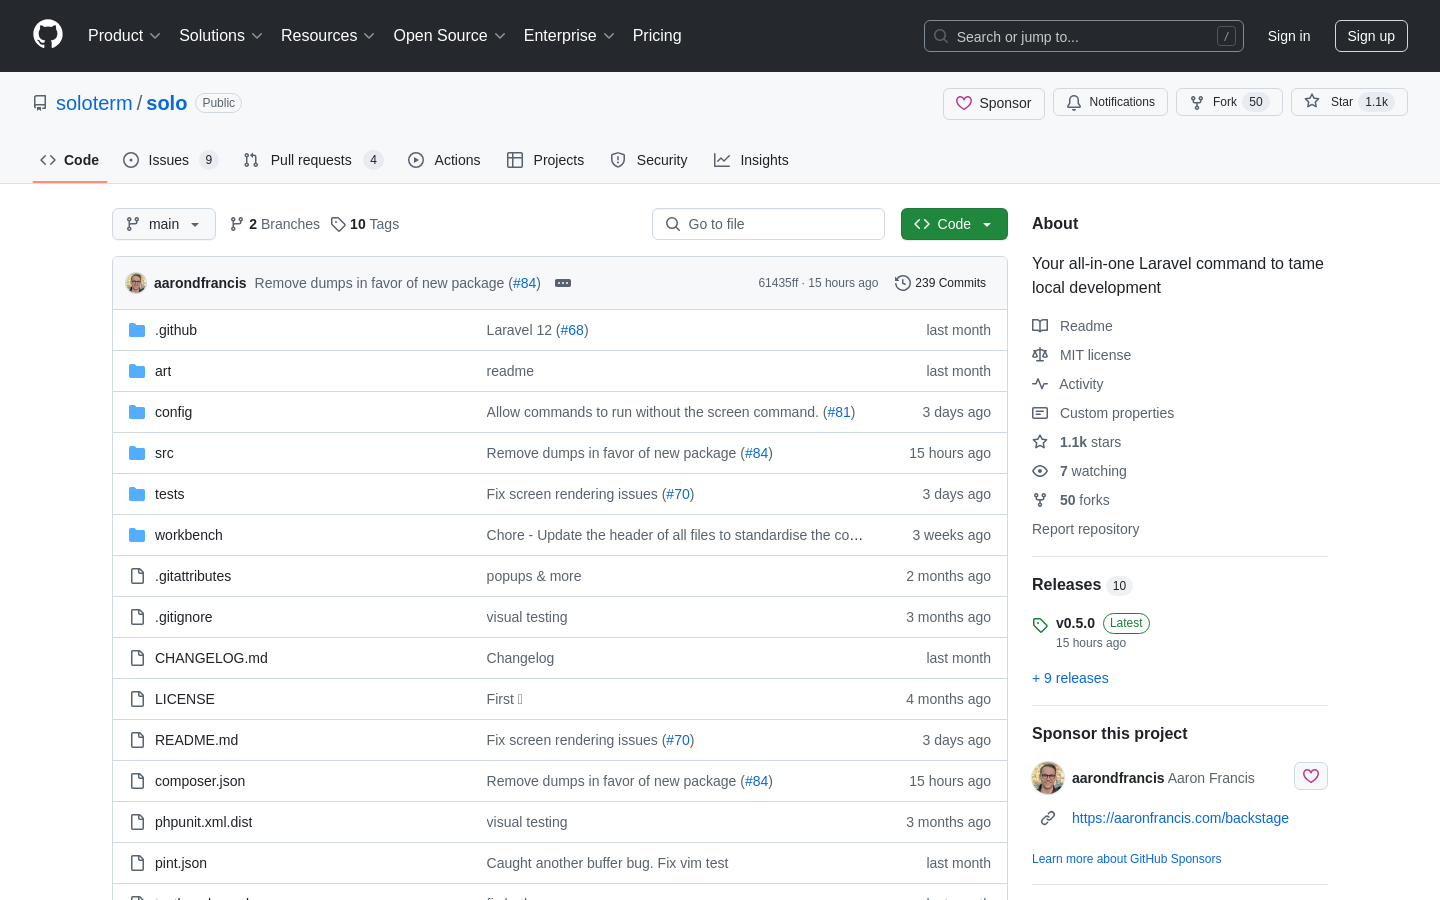Click the sponsor heart icon button beside Aaron Francis

(x=1311, y=776)
